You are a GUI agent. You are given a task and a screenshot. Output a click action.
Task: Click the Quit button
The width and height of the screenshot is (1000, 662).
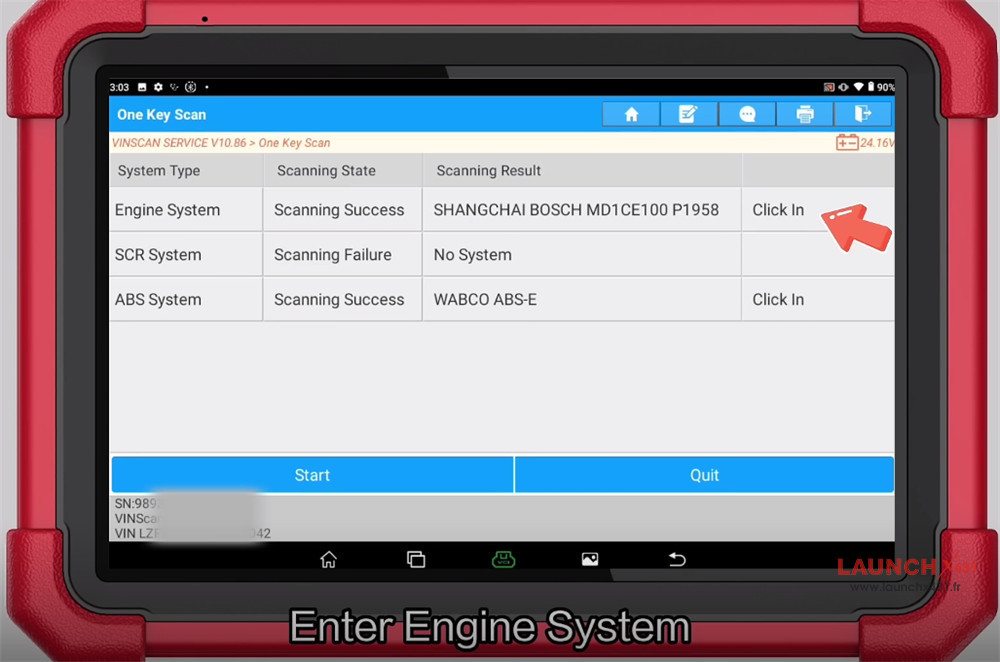click(x=704, y=475)
